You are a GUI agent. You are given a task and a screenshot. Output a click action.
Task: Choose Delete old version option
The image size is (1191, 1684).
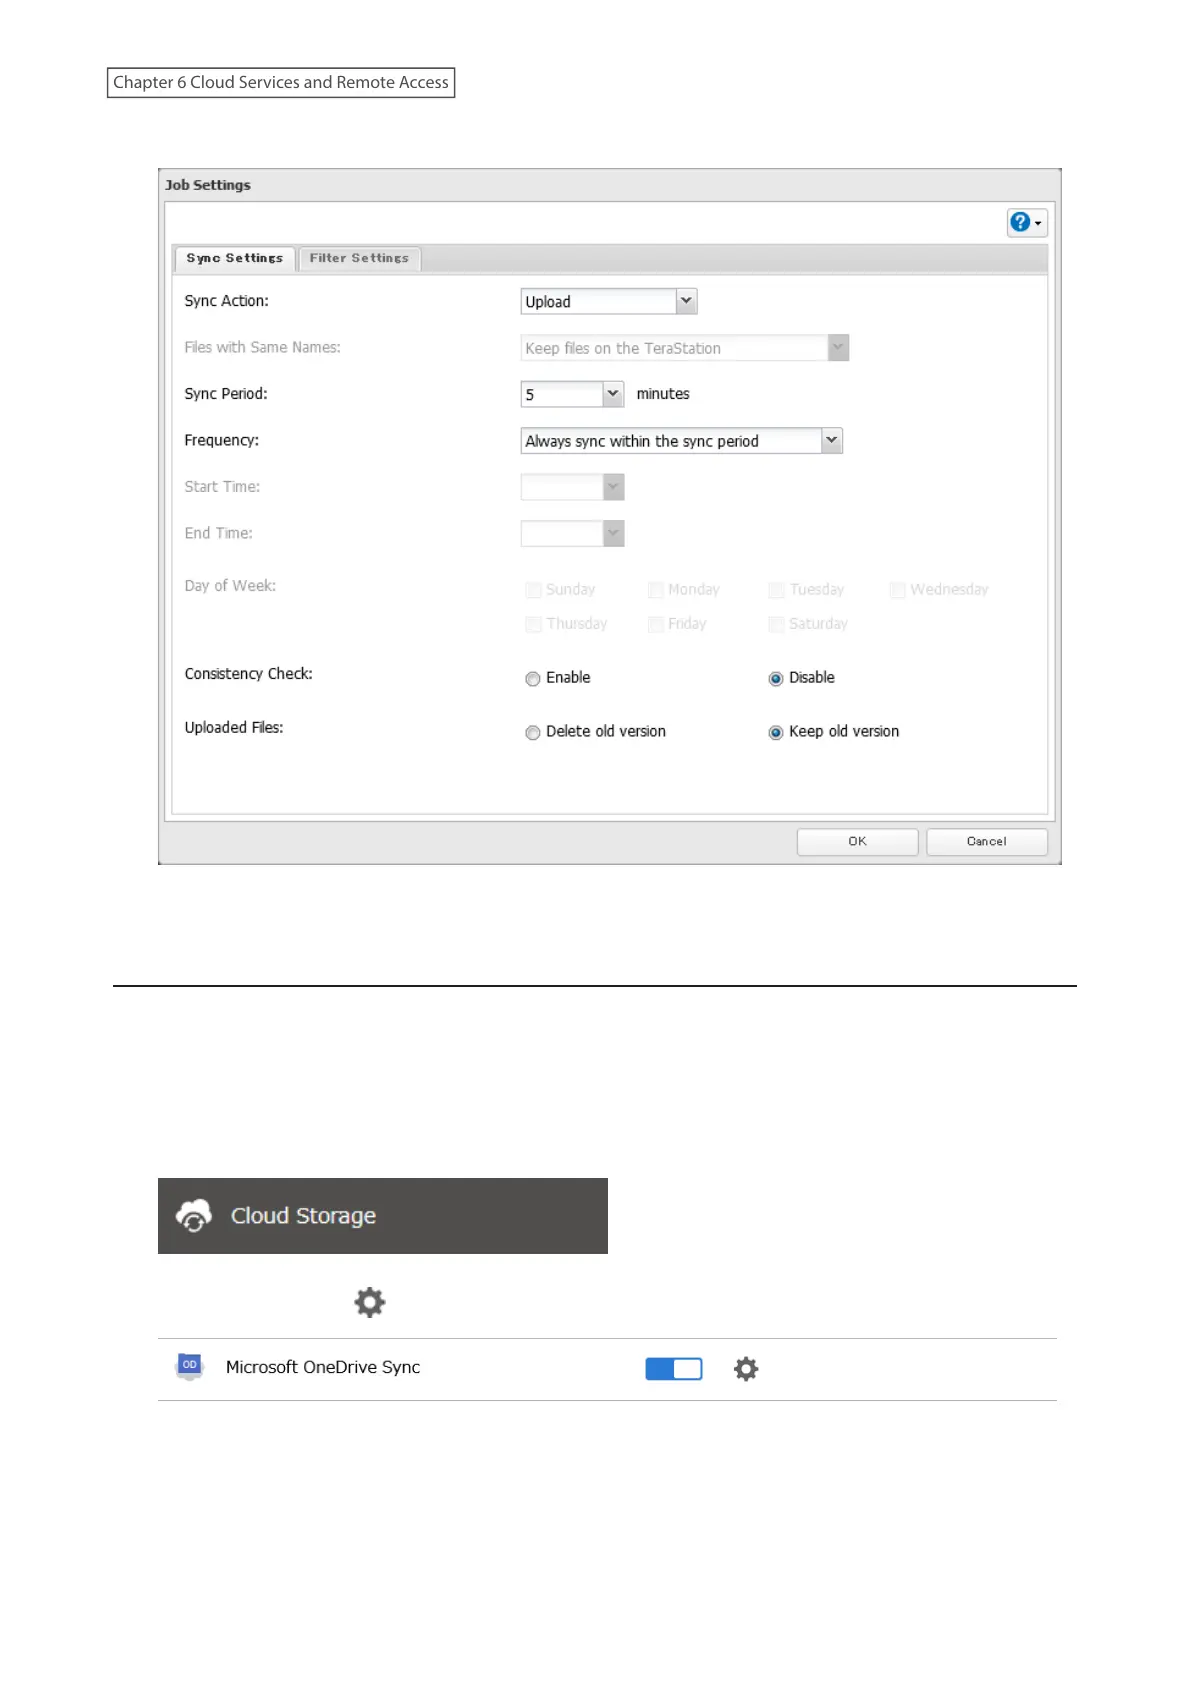[x=533, y=733]
